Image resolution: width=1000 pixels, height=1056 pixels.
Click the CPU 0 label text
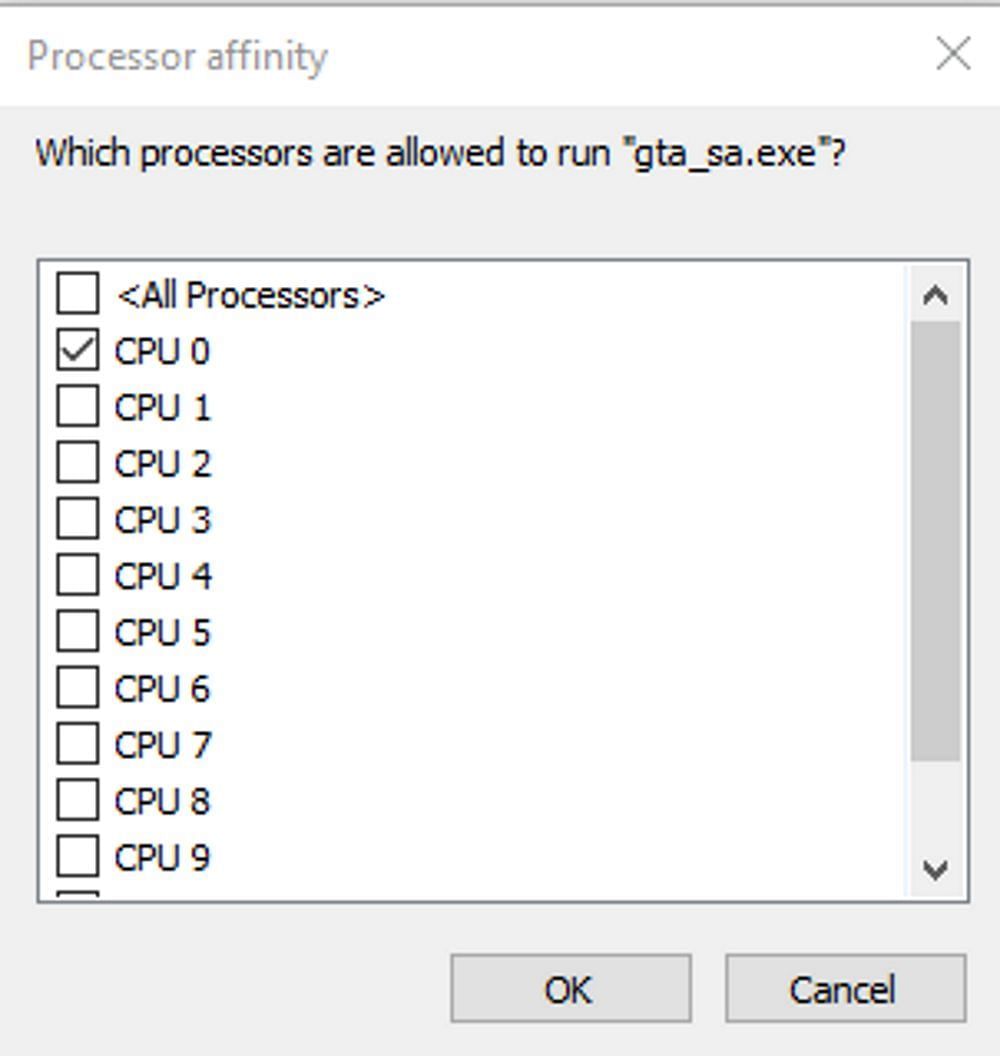[162, 351]
